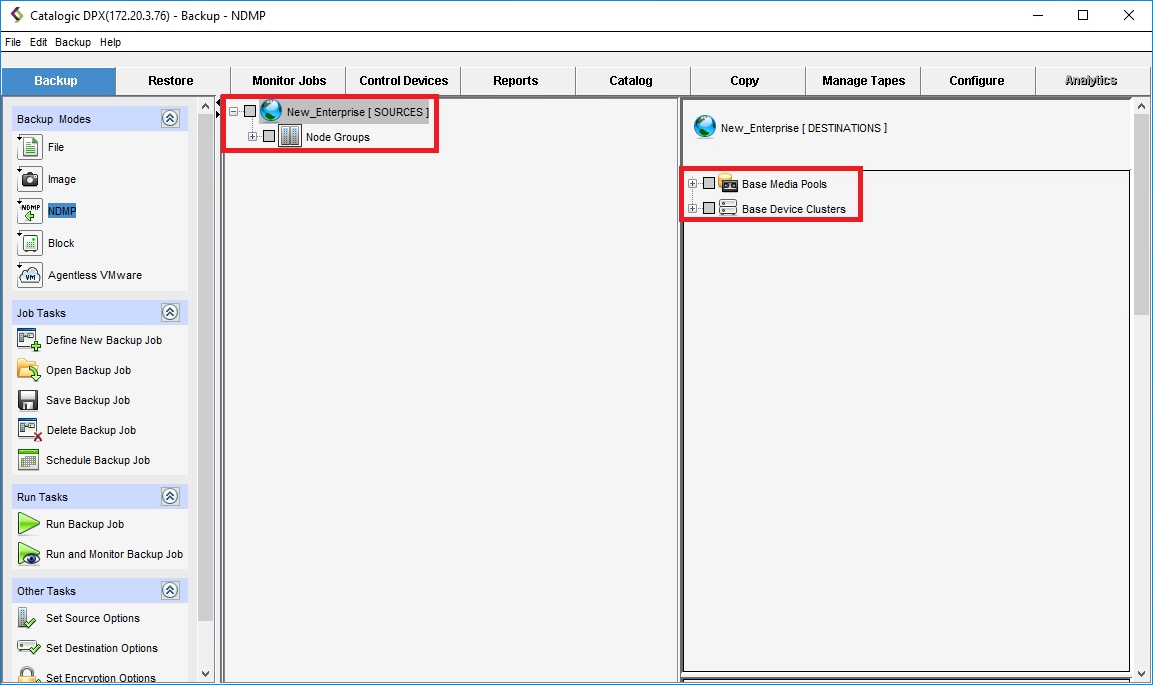
Task: Open Agentless VMware backup mode icon
Action: [x=30, y=275]
